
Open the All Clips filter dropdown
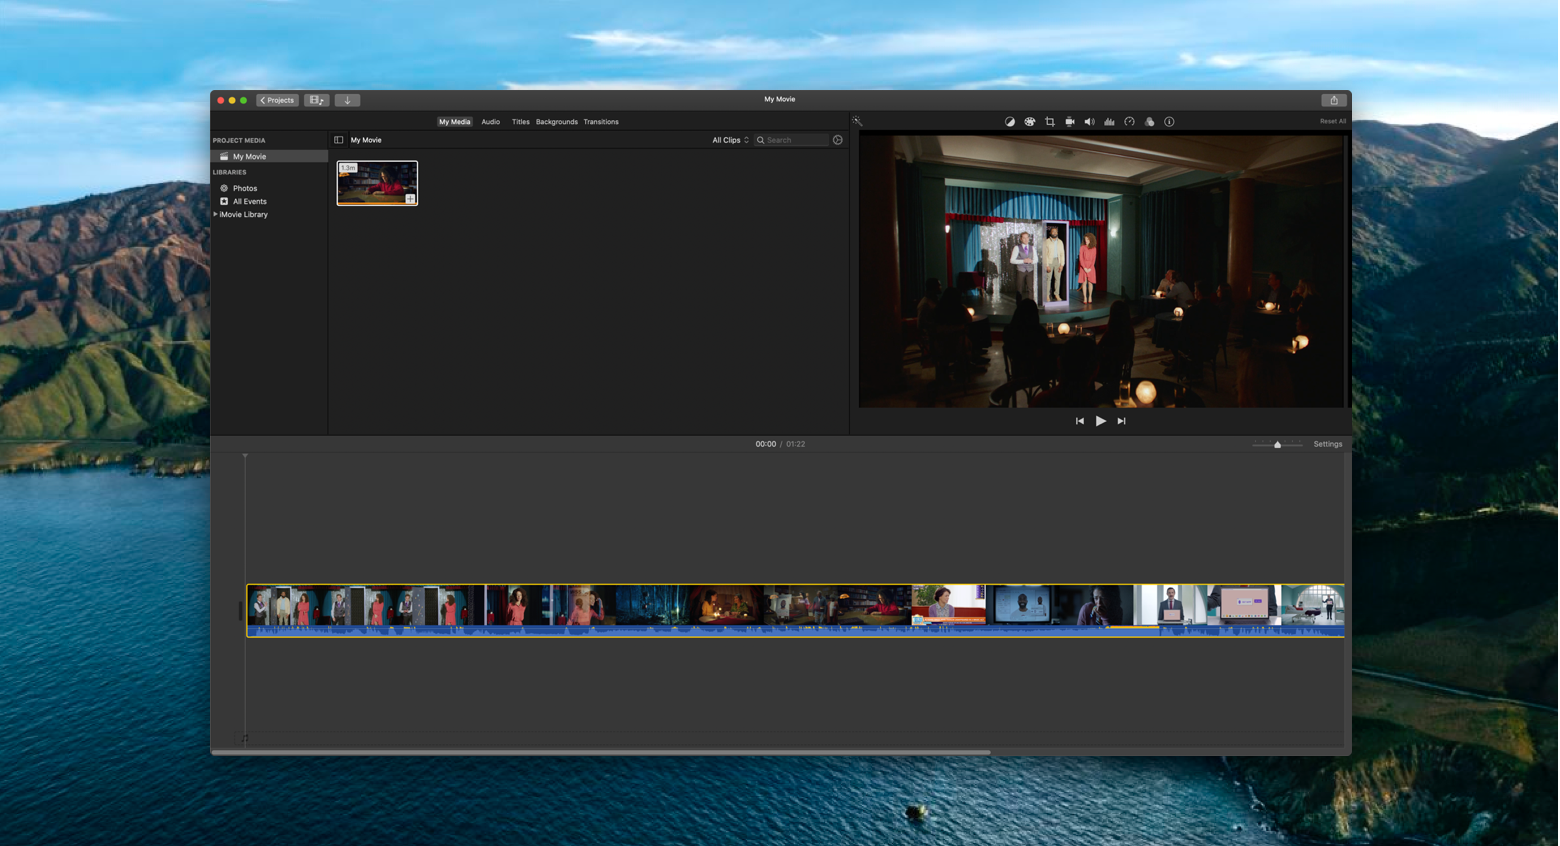pos(730,140)
